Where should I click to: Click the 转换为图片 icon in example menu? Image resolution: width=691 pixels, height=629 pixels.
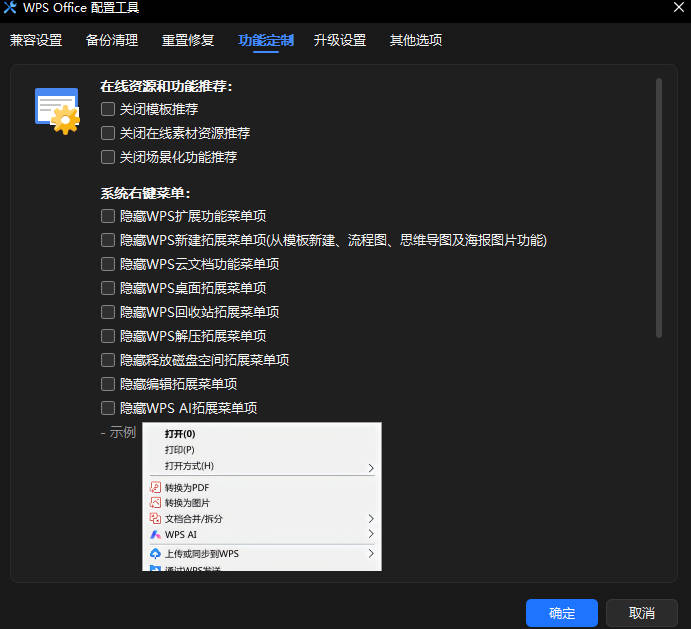pos(155,503)
